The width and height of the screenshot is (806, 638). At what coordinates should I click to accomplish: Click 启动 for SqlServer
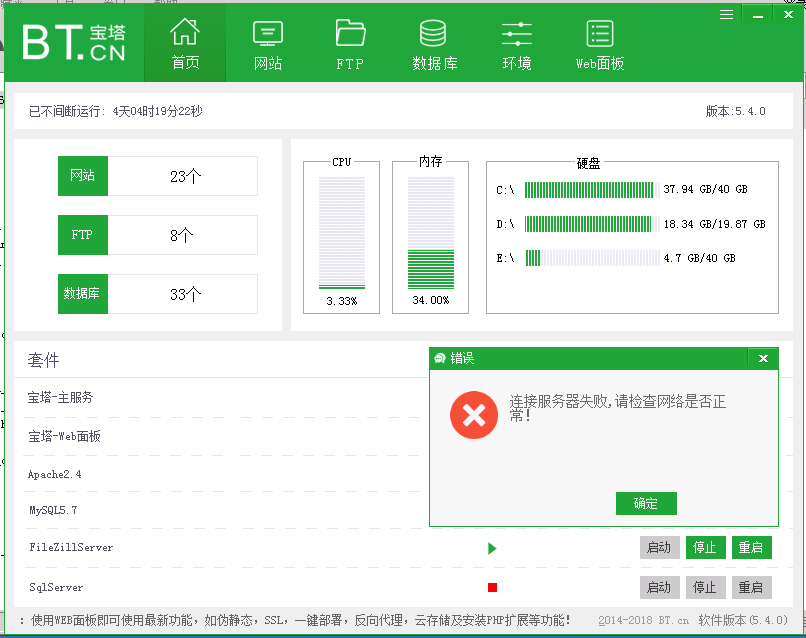(660, 587)
